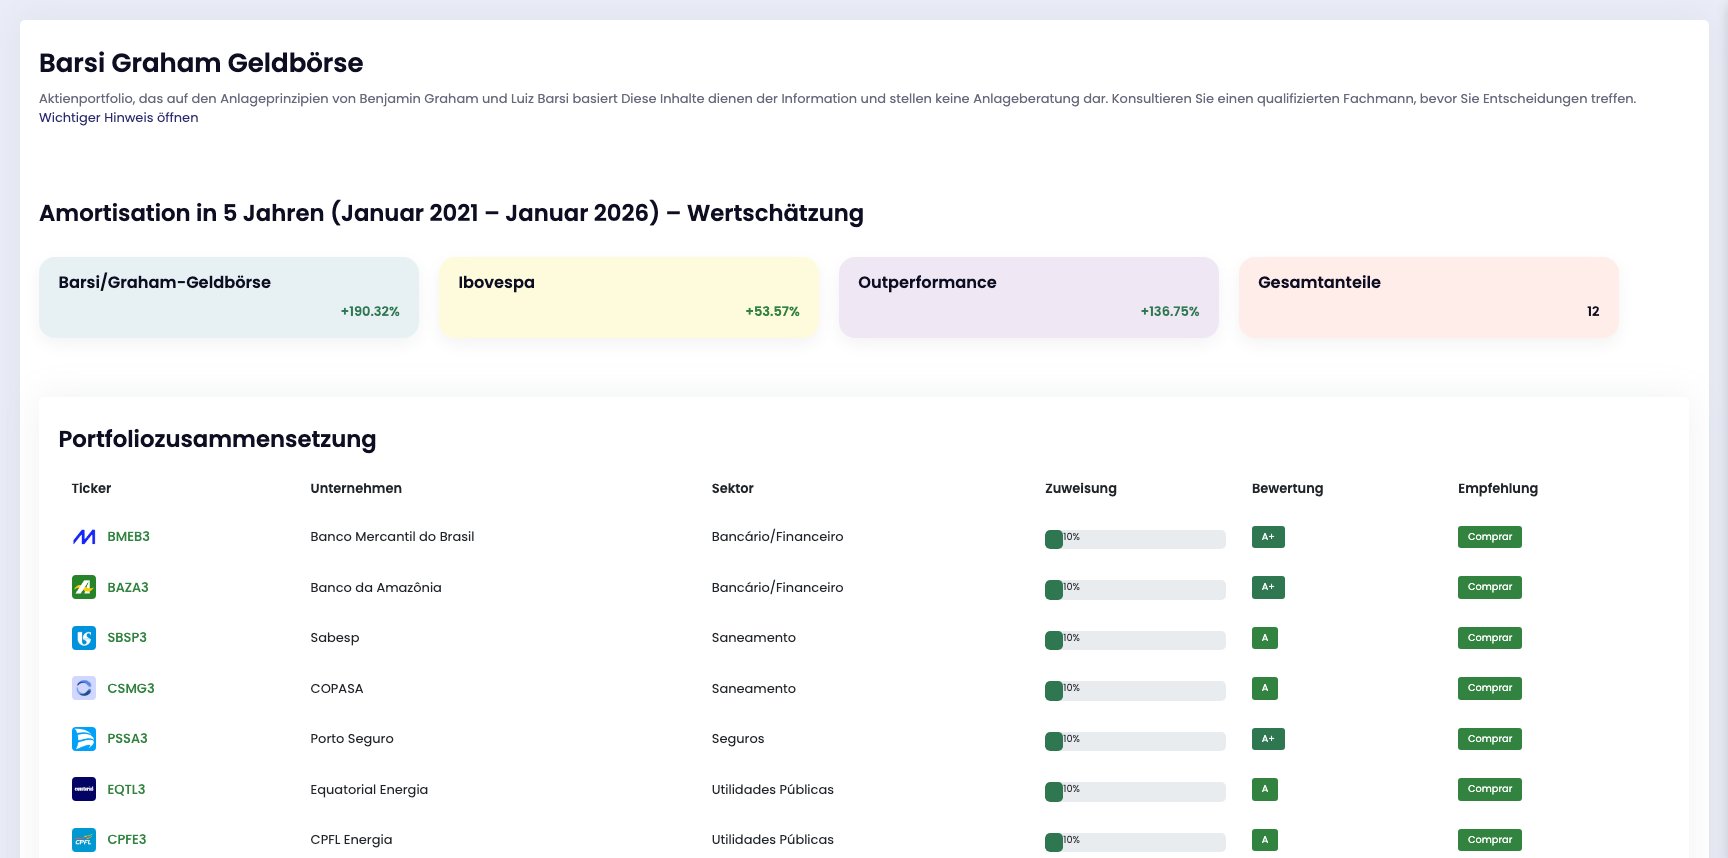Click the A+ rating badge for BMEB3

pos(1268,537)
